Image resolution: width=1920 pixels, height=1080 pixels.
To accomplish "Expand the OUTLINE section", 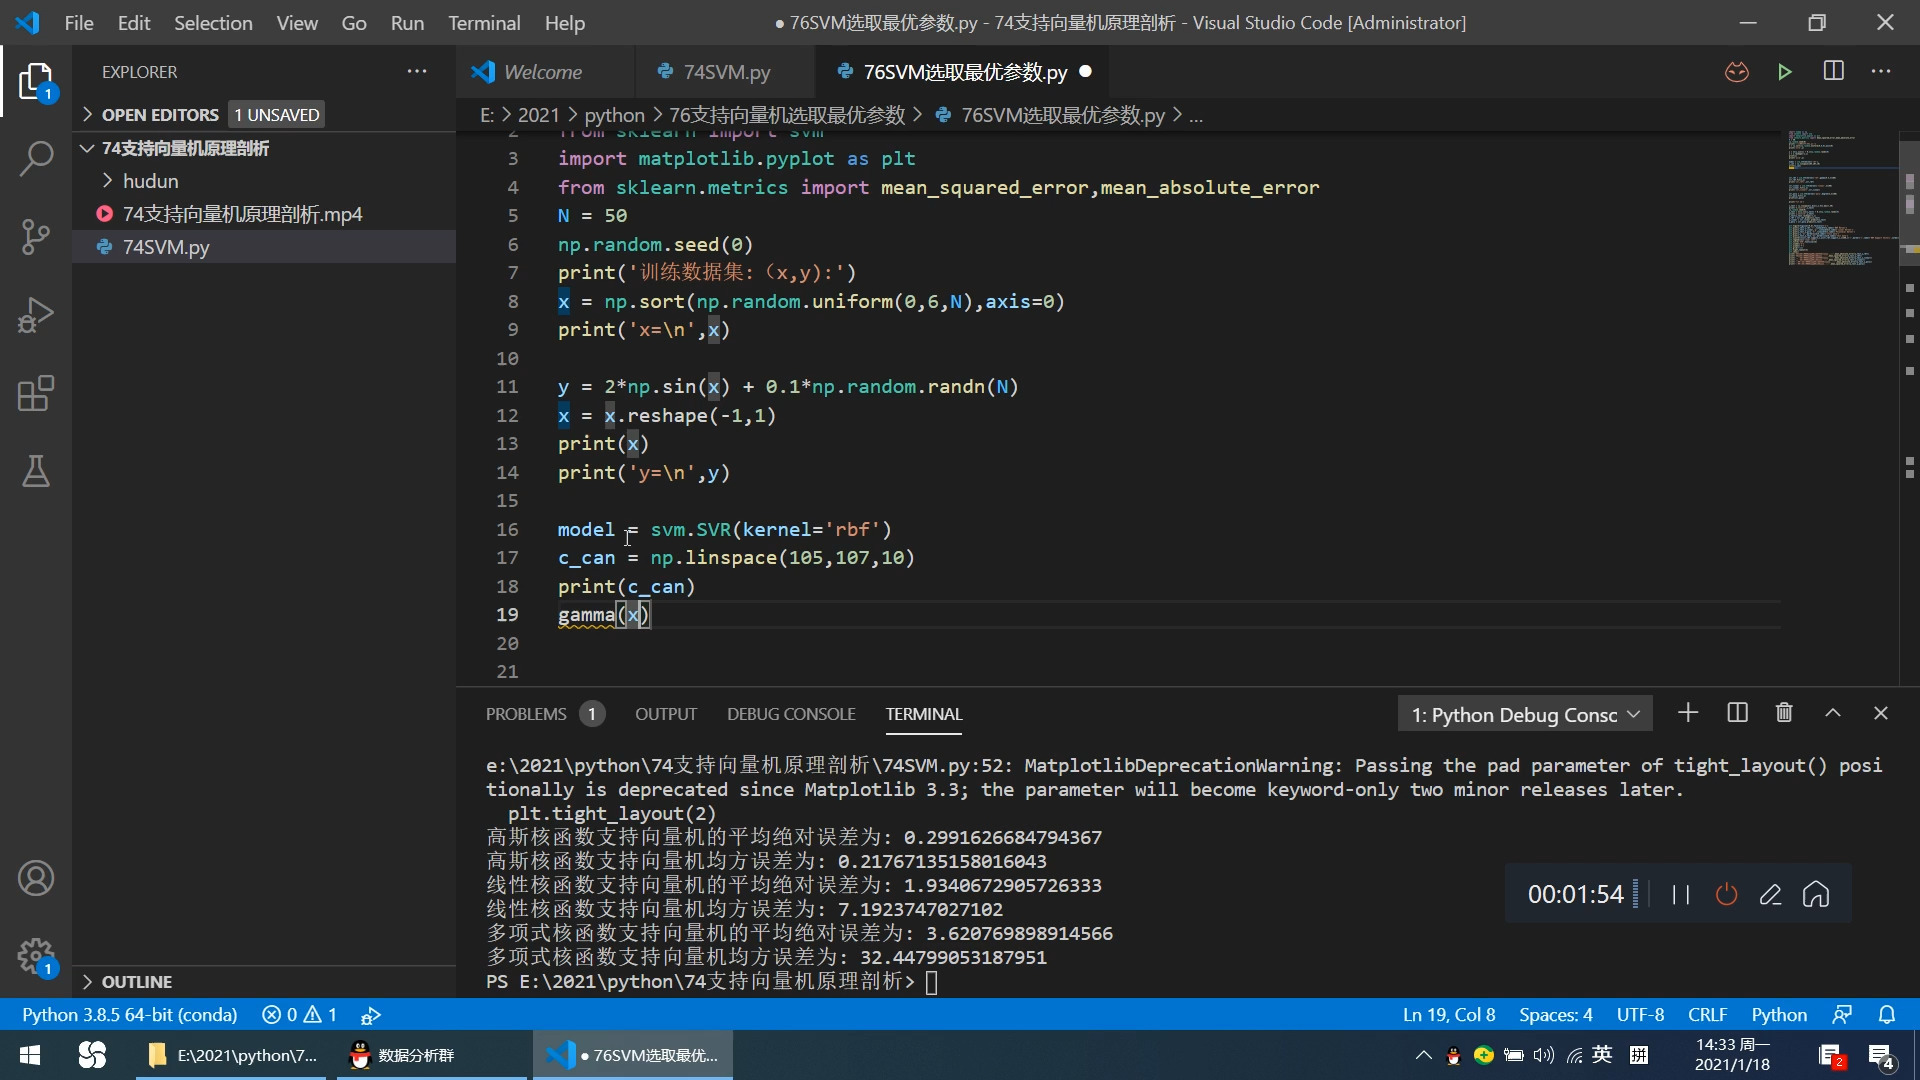I will coord(136,982).
